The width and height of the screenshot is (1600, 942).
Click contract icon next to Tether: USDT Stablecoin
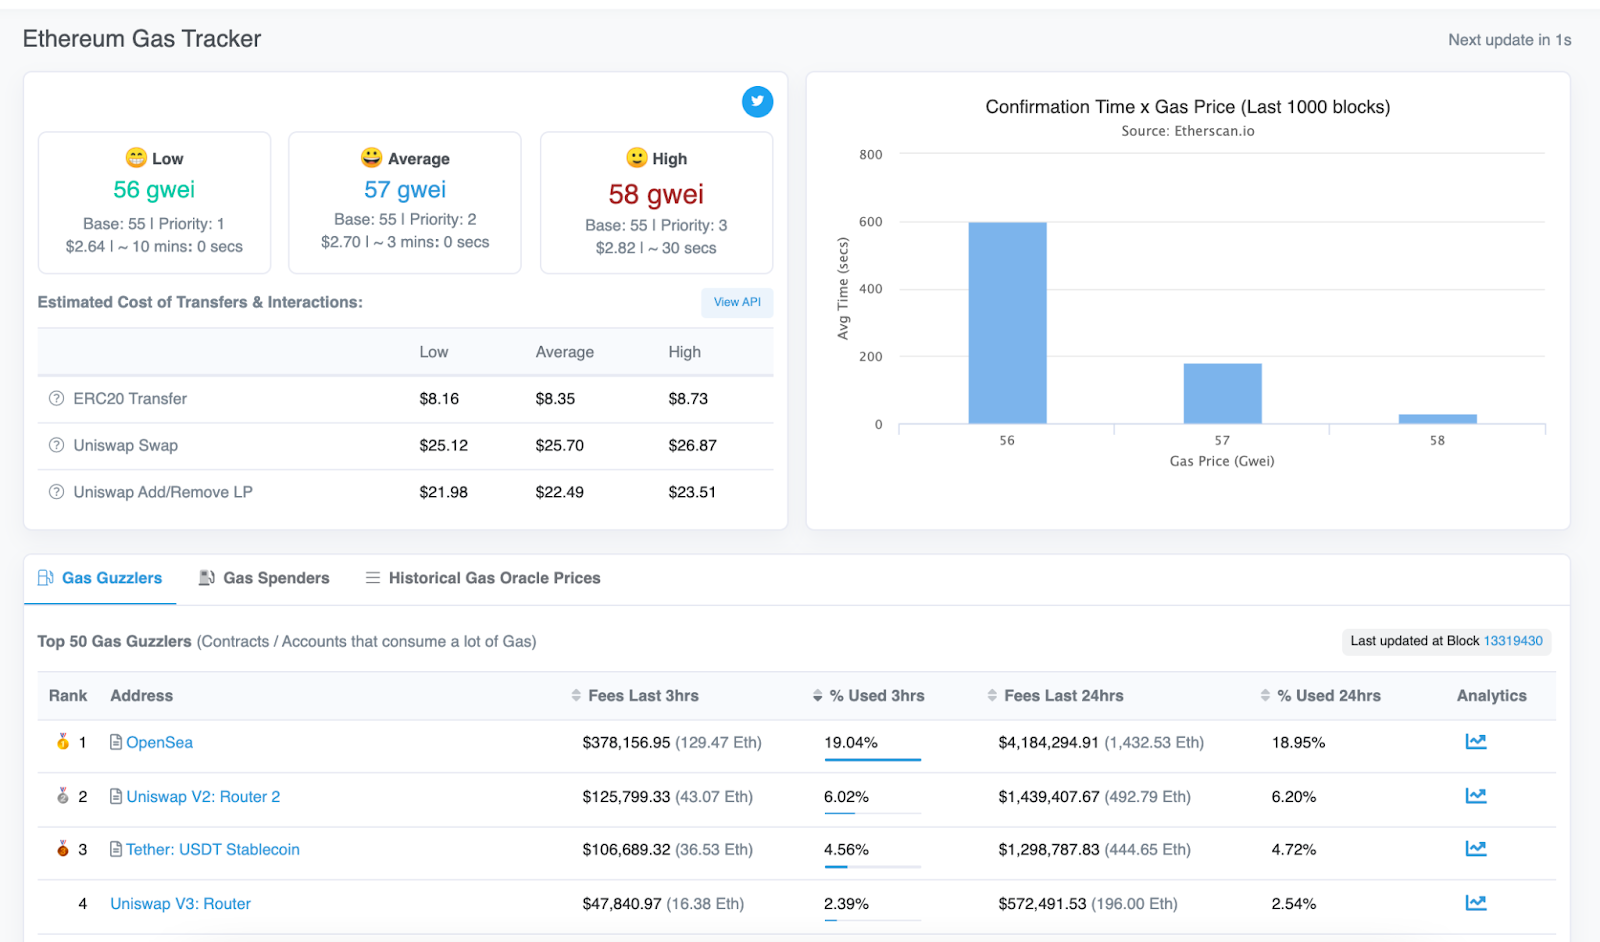[116, 849]
